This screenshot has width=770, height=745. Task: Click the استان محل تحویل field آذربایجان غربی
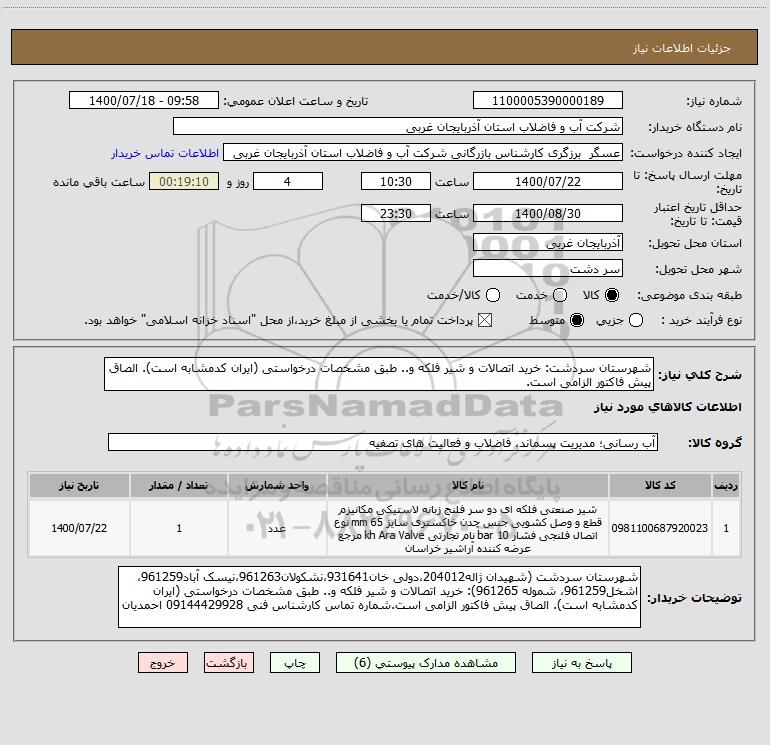click(548, 243)
